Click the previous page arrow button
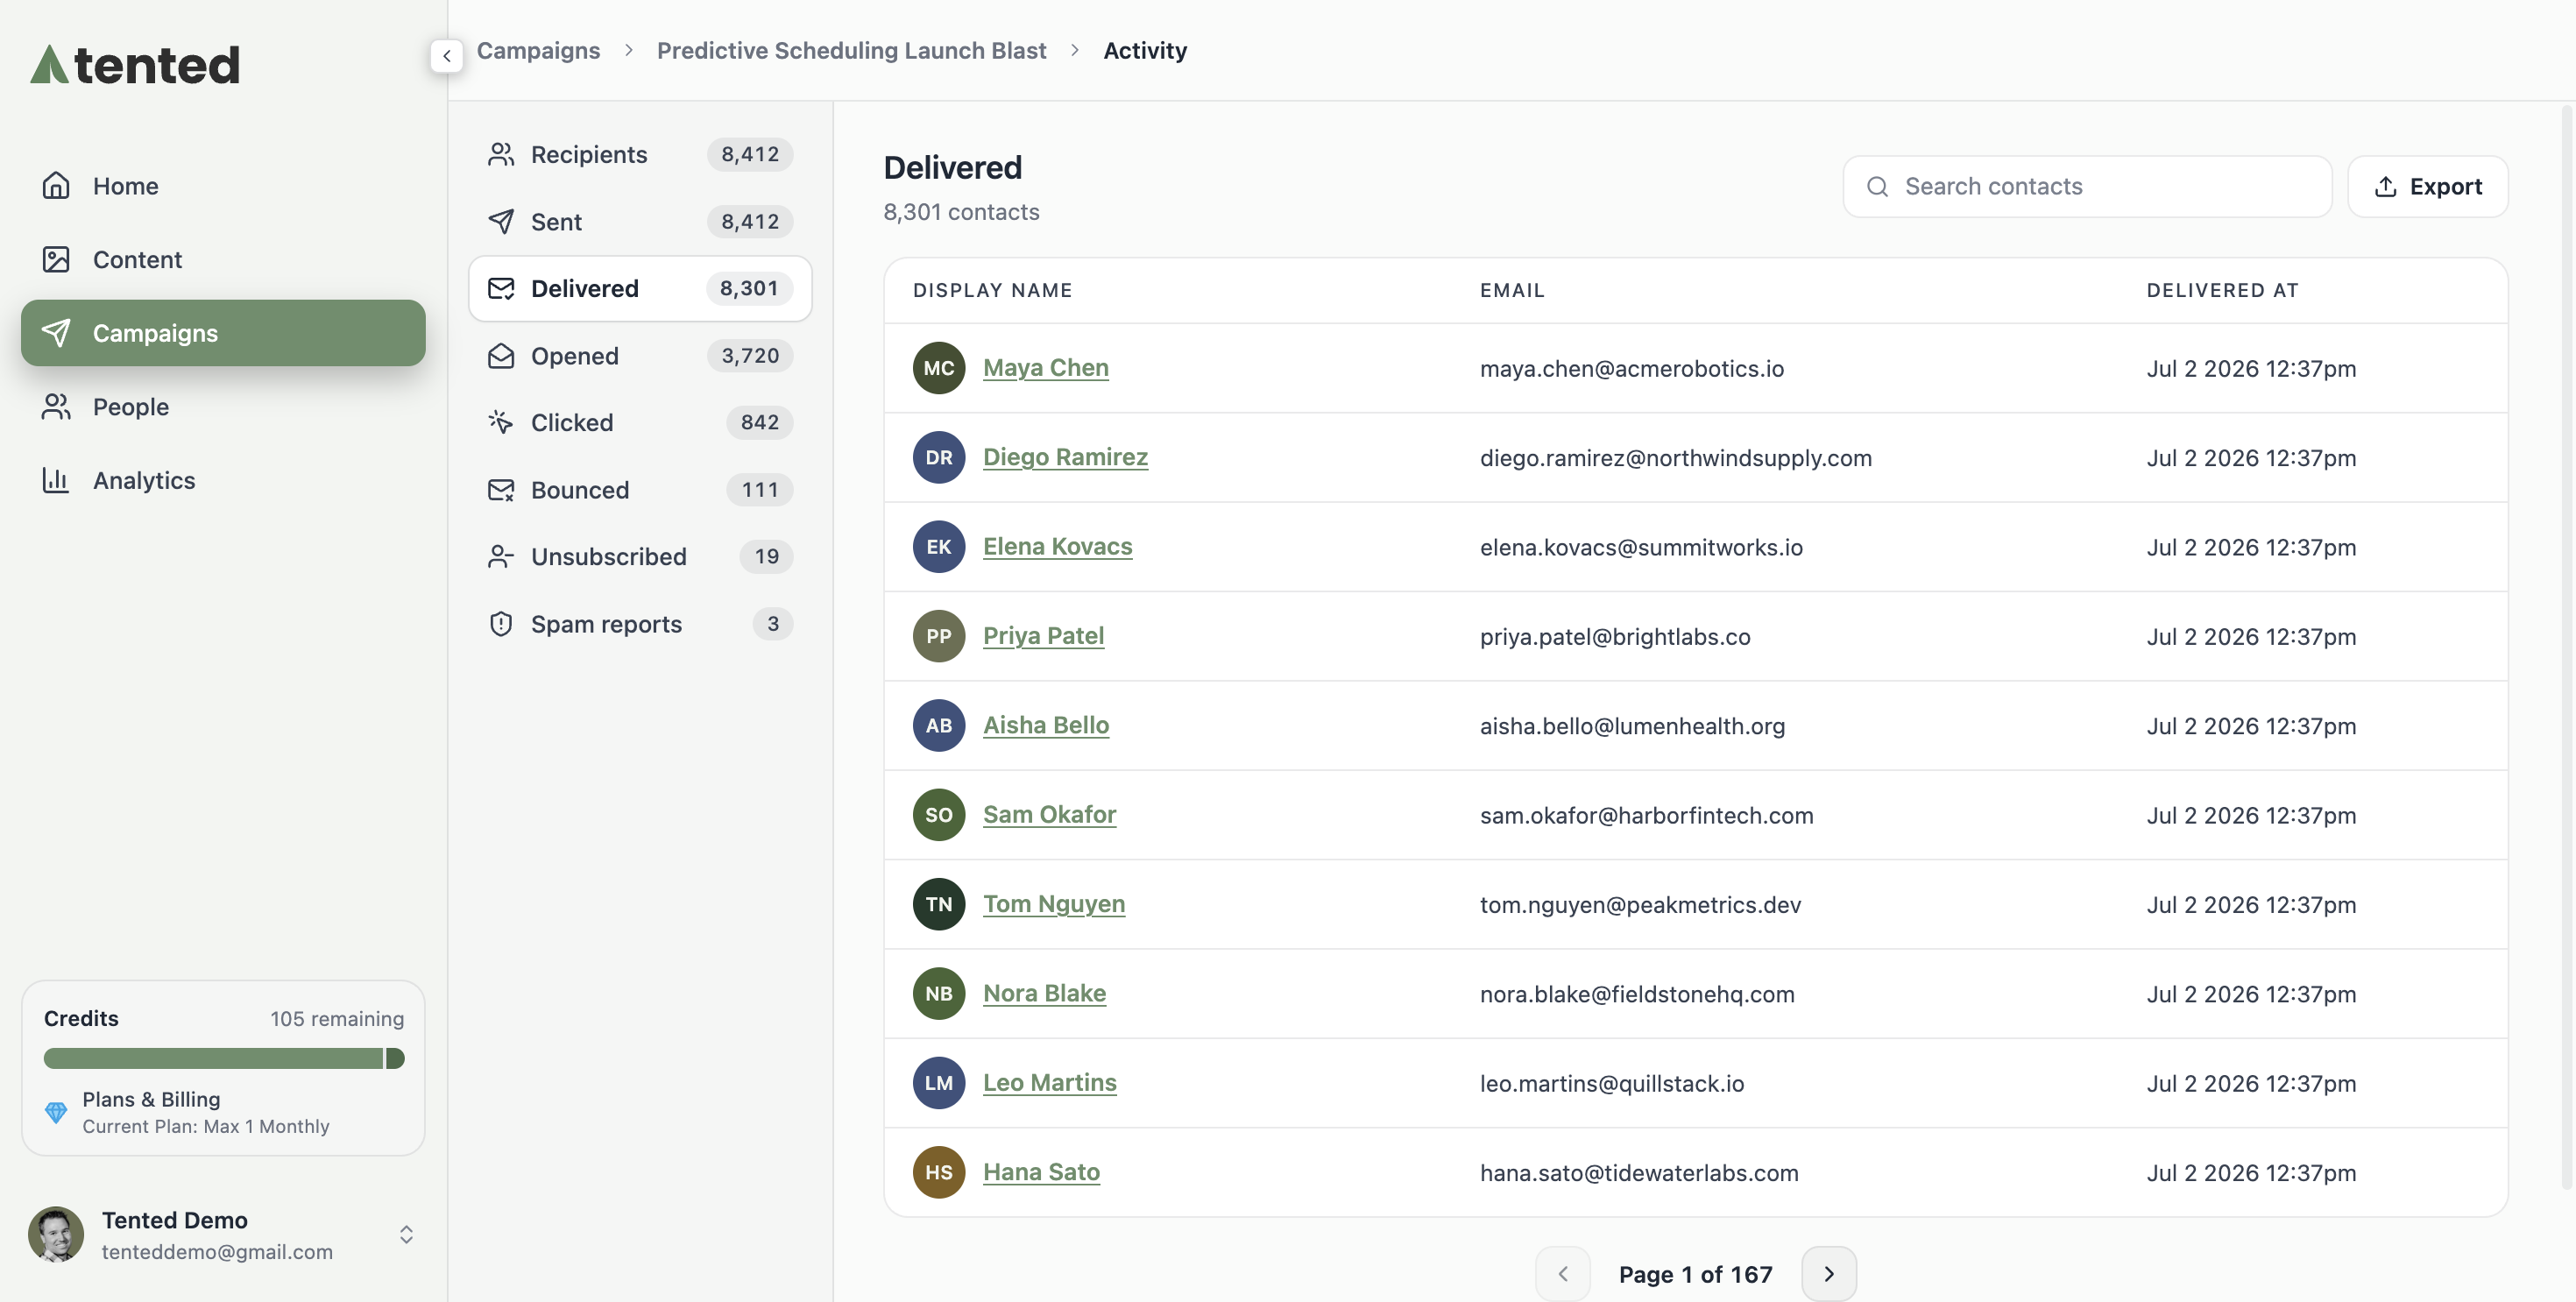This screenshot has width=2576, height=1302. (x=1562, y=1274)
